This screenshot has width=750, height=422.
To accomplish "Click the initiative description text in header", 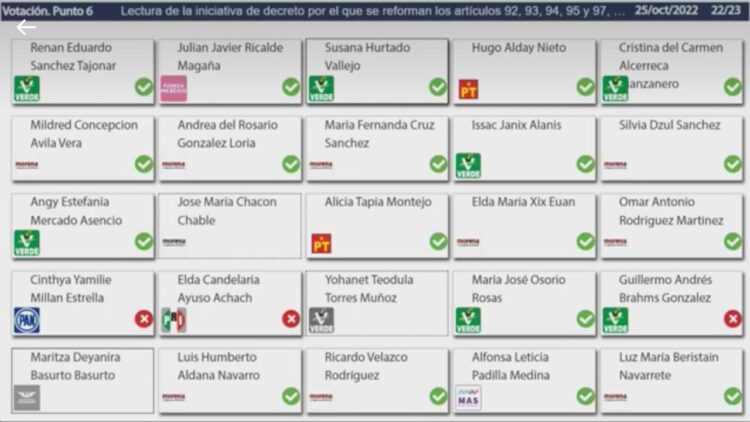I will tap(373, 11).
